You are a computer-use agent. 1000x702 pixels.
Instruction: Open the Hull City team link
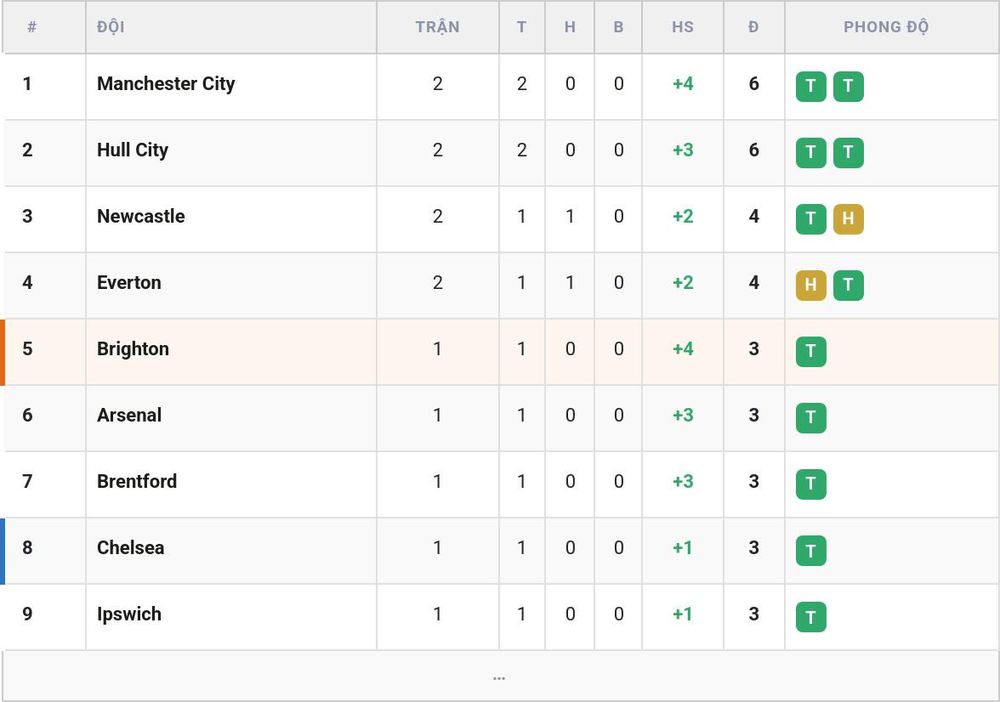pyautogui.click(x=133, y=150)
